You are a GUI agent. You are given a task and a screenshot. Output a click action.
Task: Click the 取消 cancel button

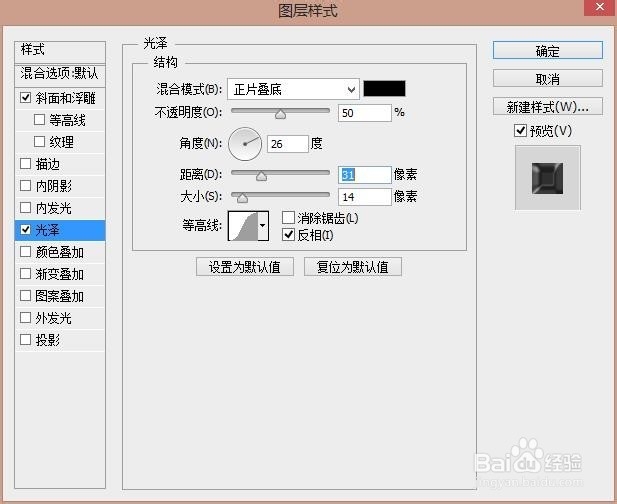coord(548,79)
